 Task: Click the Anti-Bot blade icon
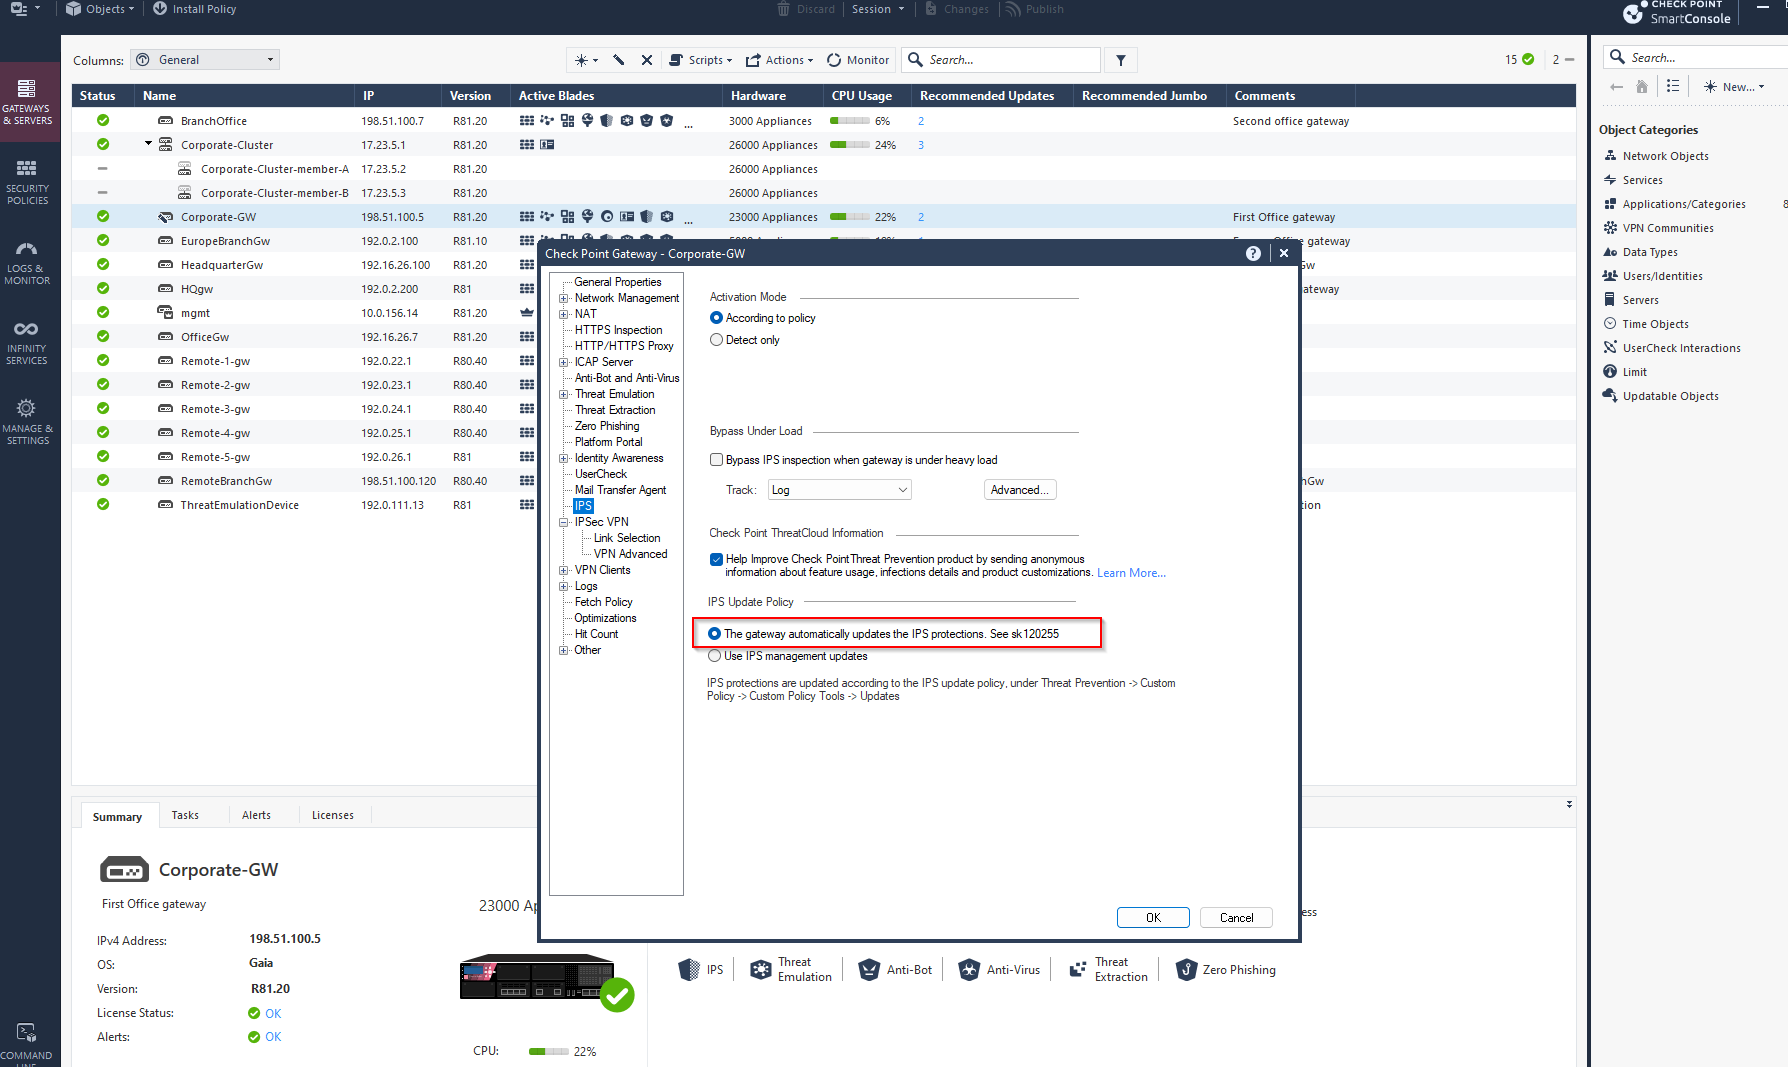pyautogui.click(x=867, y=969)
